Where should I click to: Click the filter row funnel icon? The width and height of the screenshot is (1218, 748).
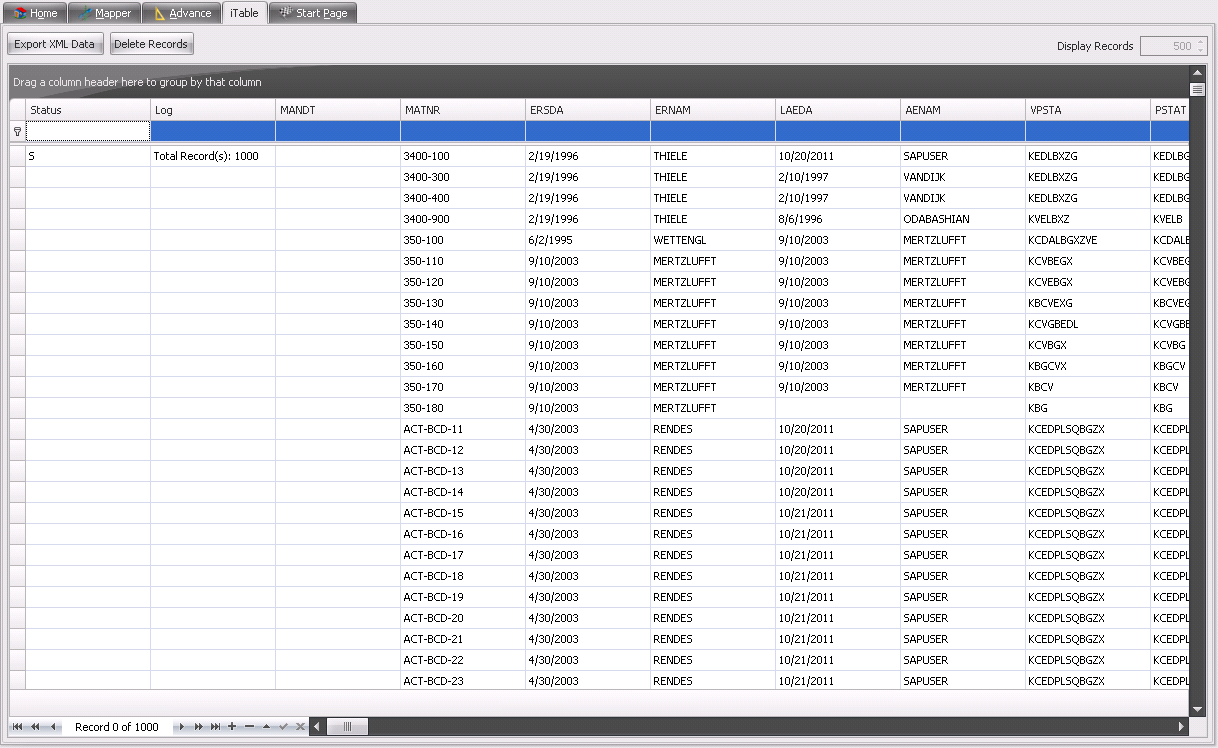(x=17, y=131)
